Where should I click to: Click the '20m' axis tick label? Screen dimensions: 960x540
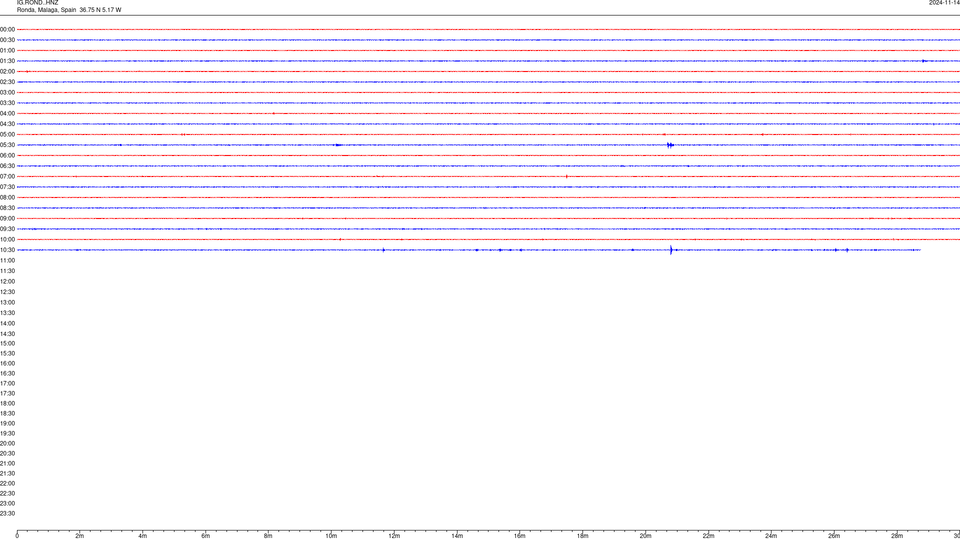coord(646,536)
